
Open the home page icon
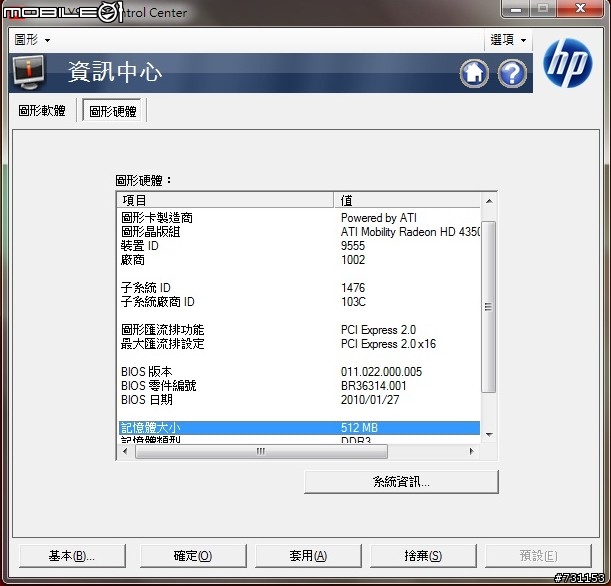pos(474,73)
